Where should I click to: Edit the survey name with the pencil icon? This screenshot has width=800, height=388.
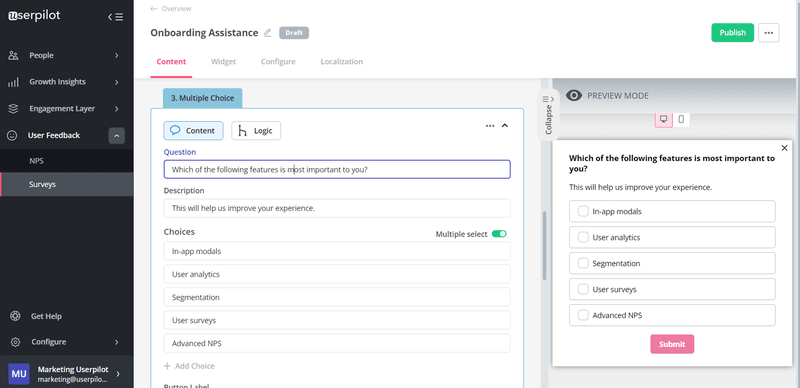click(268, 33)
